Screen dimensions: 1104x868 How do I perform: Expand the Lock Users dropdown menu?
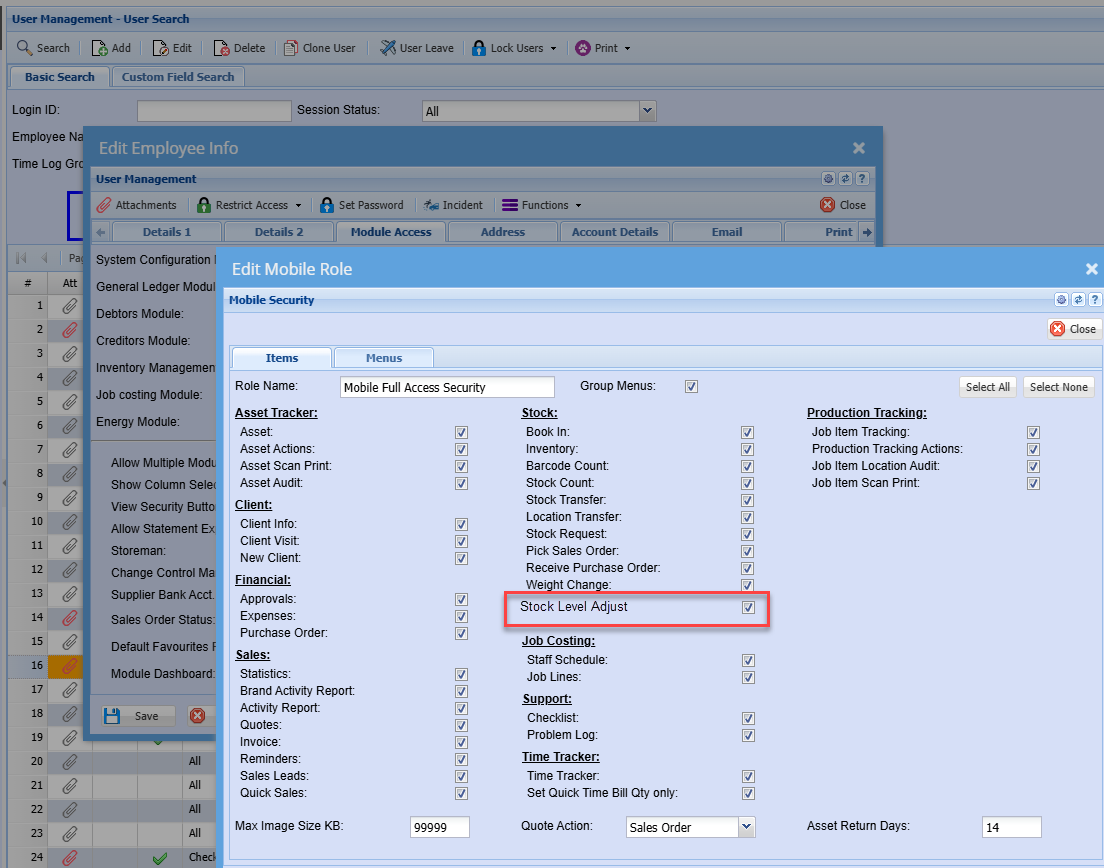click(553, 48)
